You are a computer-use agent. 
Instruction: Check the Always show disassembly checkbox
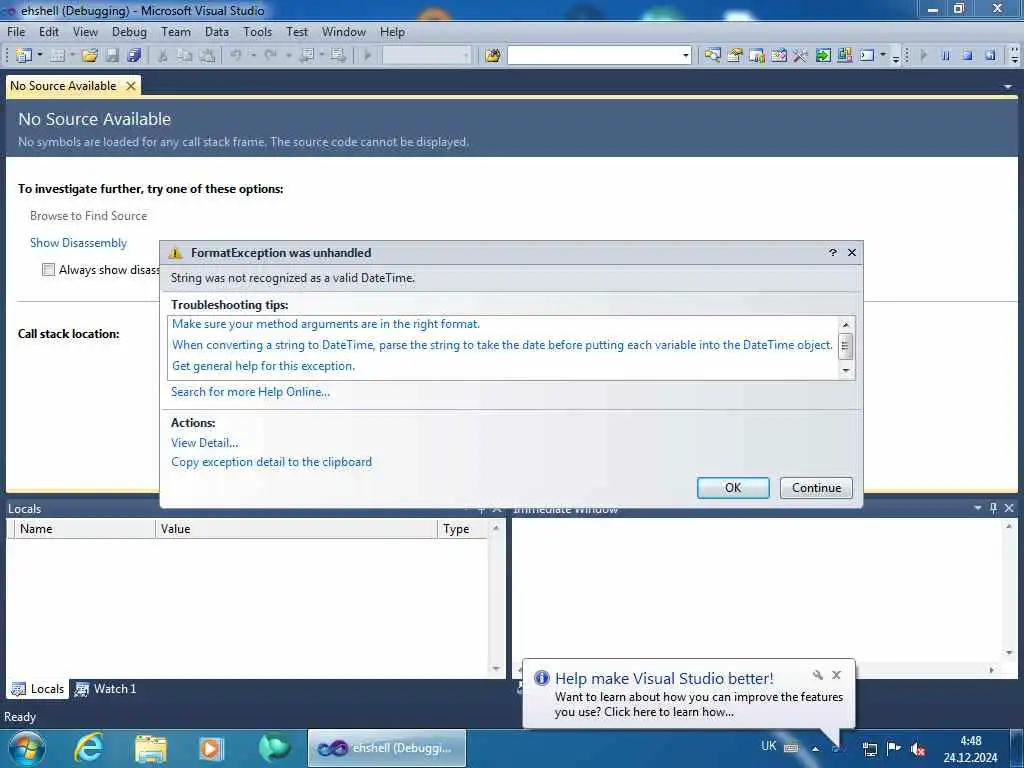click(48, 270)
